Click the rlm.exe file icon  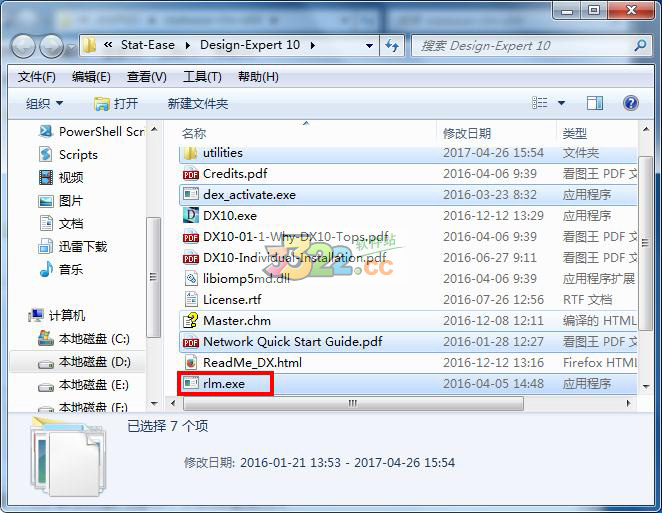(190, 383)
